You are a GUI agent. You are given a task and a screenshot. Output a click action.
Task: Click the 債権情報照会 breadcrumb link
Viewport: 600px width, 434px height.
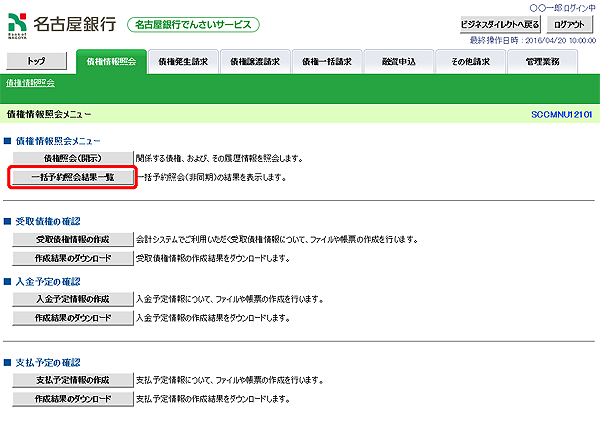click(x=30, y=83)
